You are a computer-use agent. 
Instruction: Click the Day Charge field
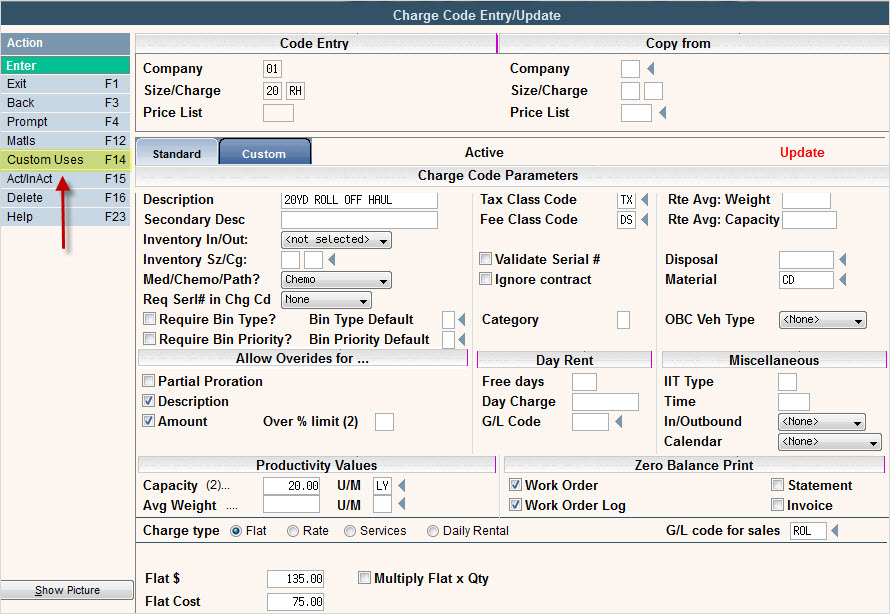click(606, 402)
